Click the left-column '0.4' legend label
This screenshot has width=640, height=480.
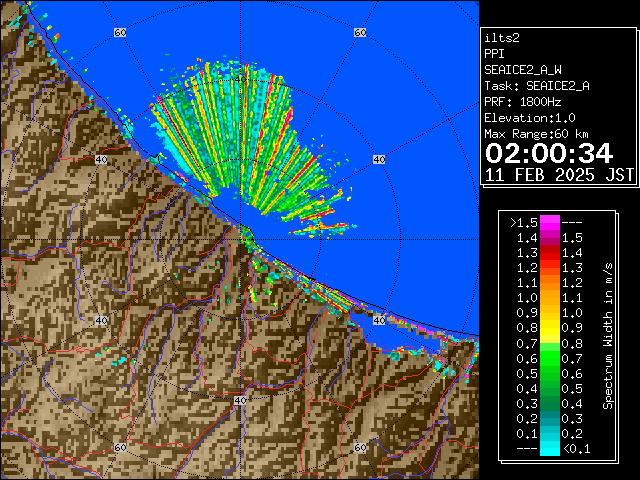[527, 389]
